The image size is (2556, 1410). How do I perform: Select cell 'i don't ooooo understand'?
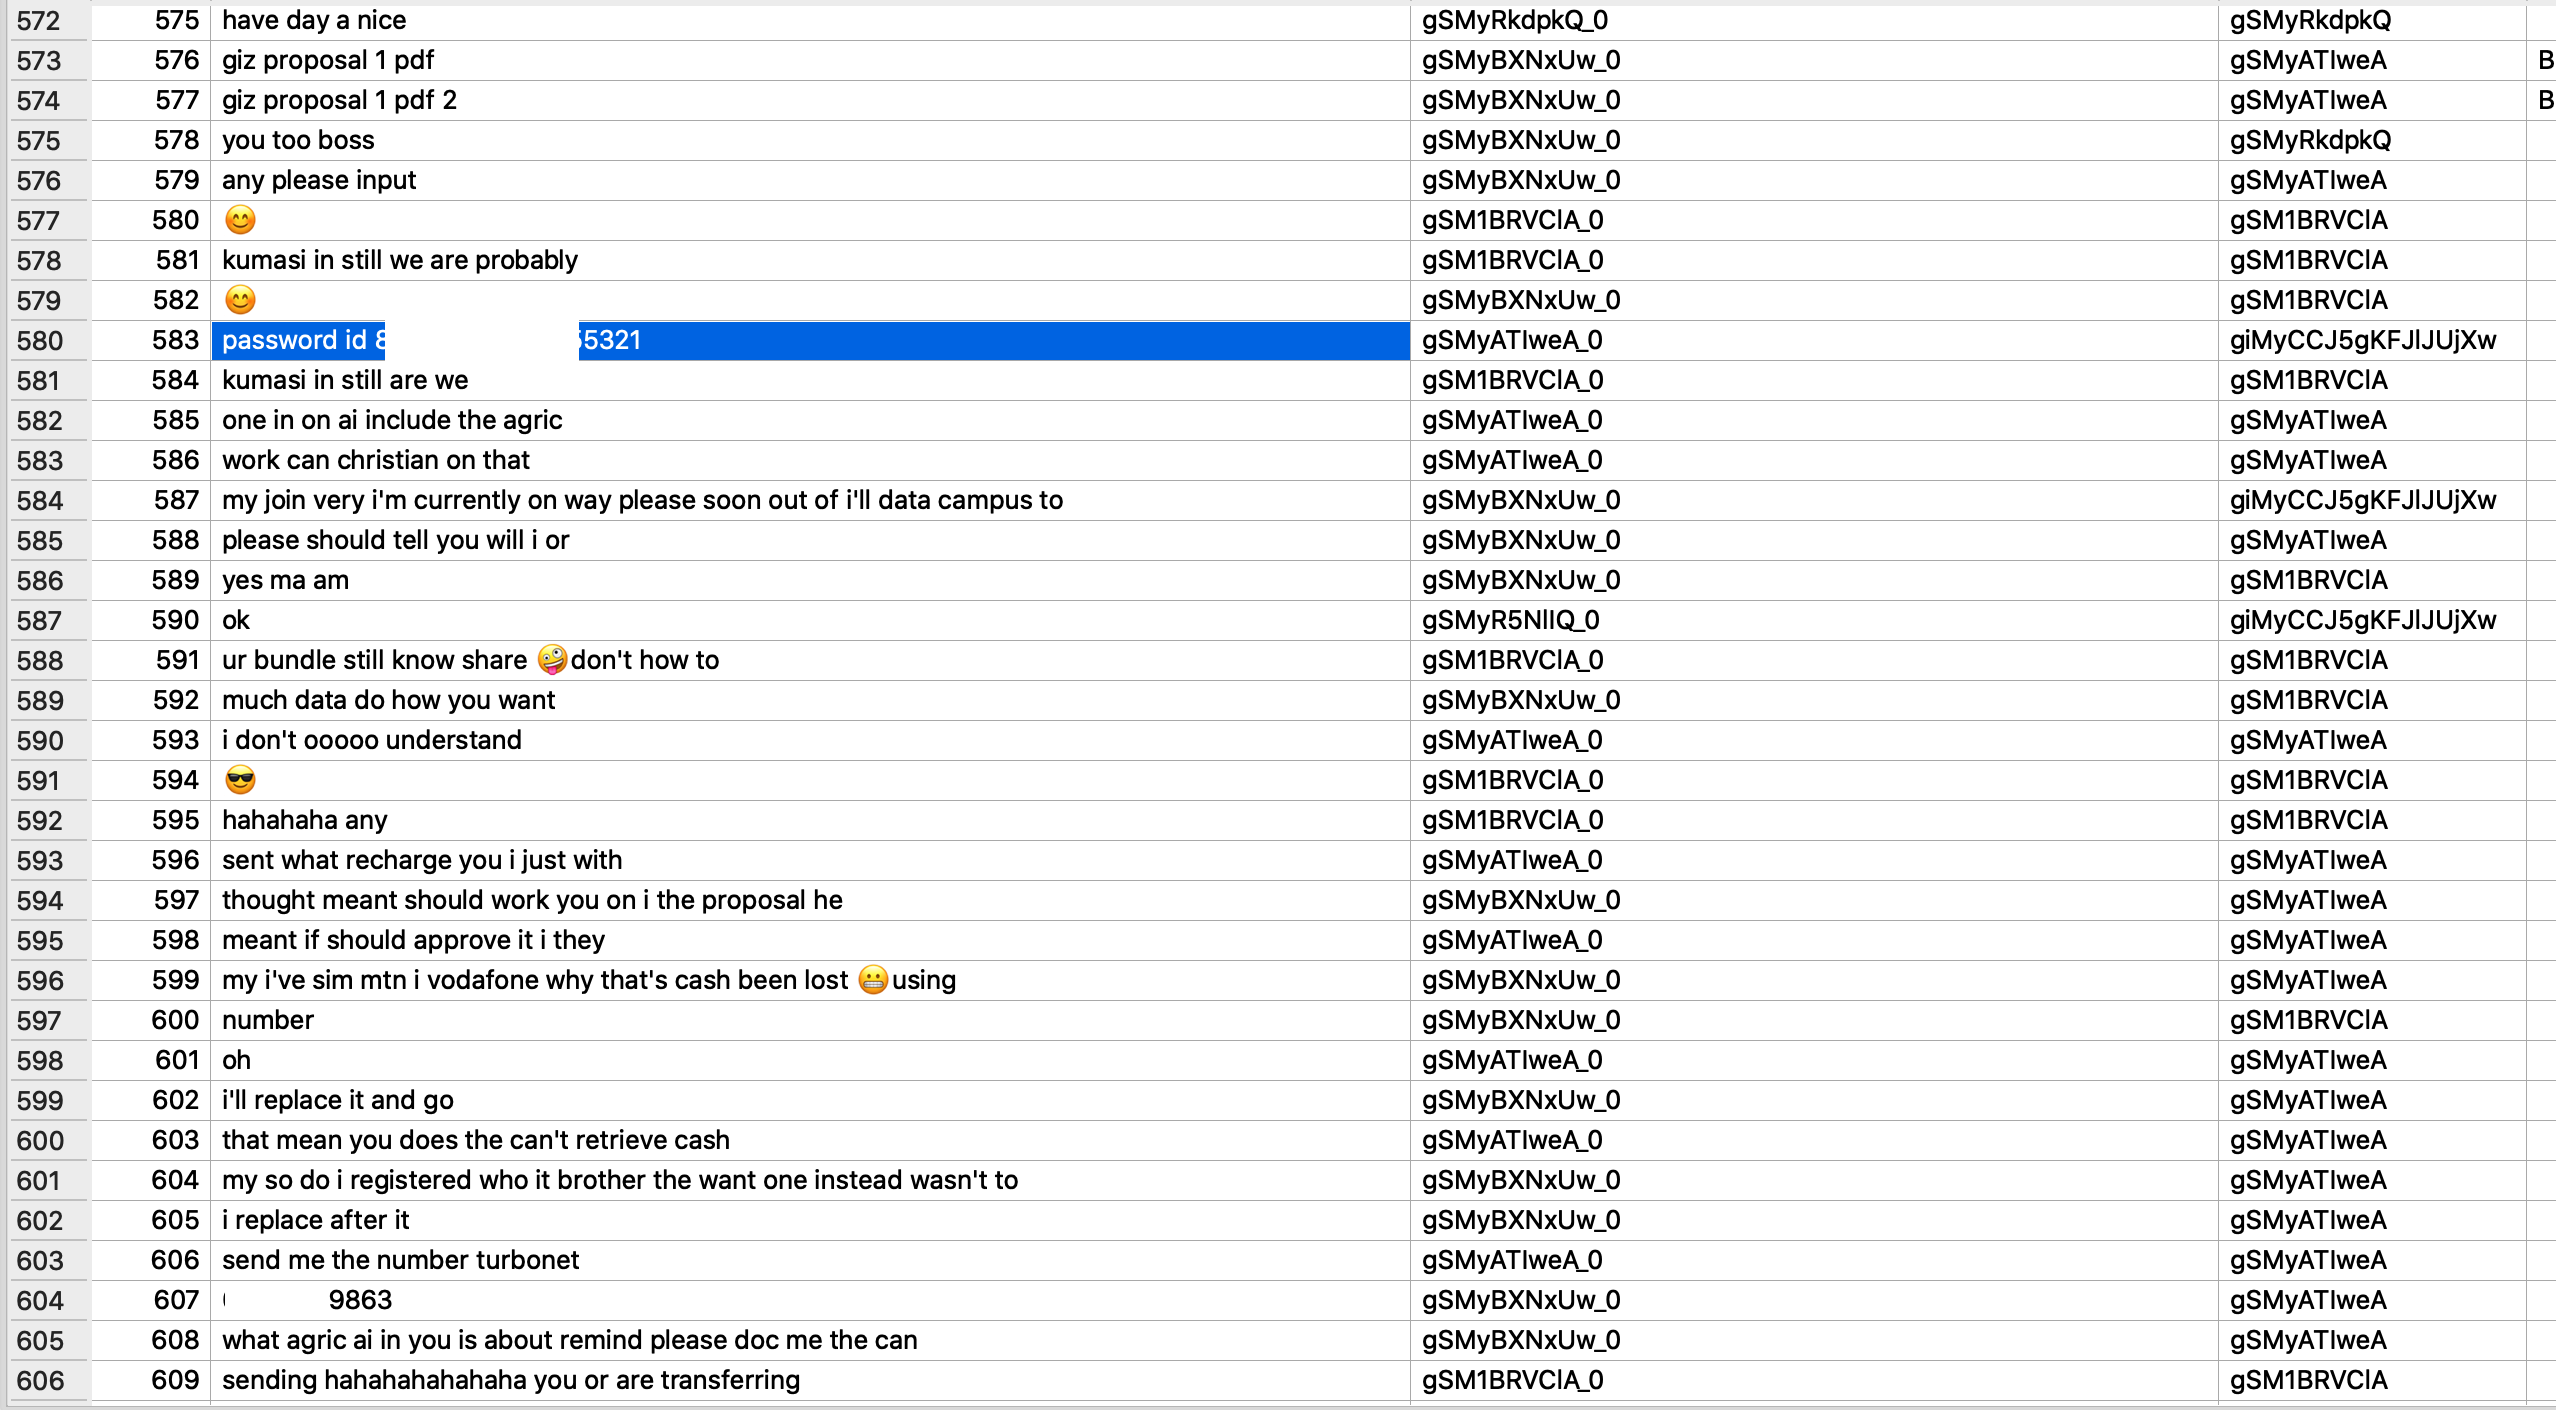[810, 740]
